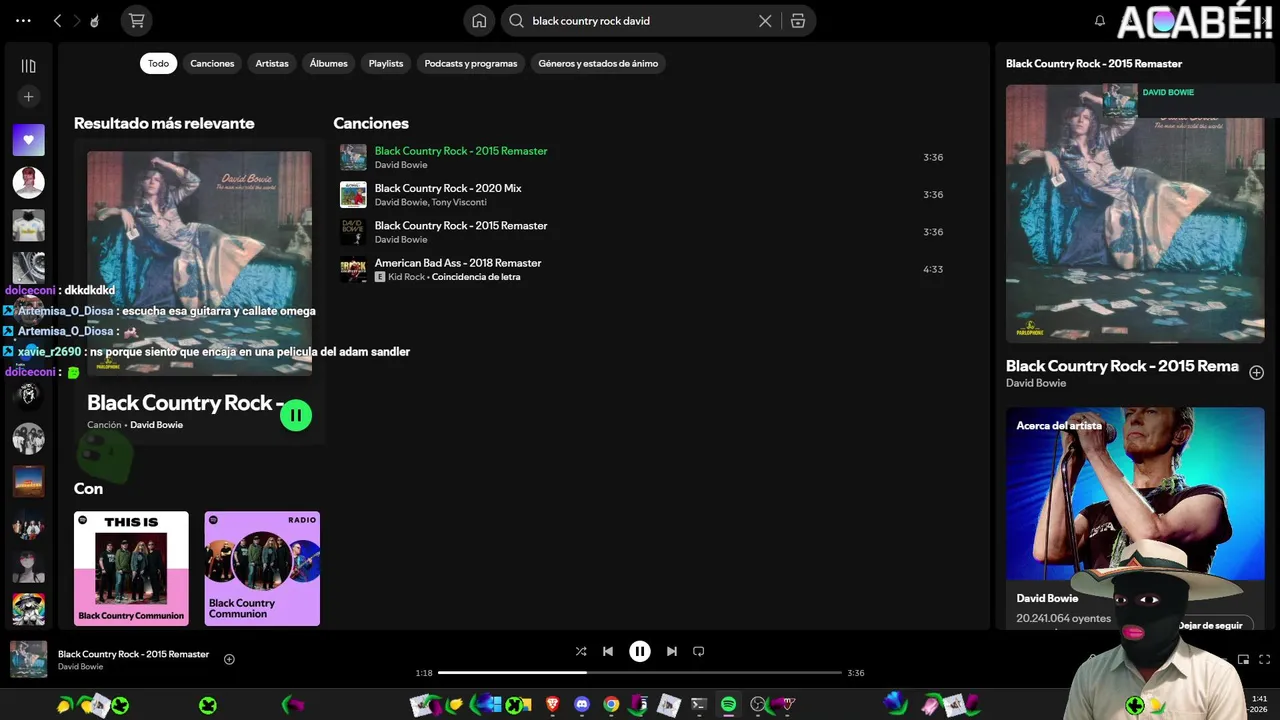
Task: Pause playback in the bottom player
Action: click(x=640, y=651)
